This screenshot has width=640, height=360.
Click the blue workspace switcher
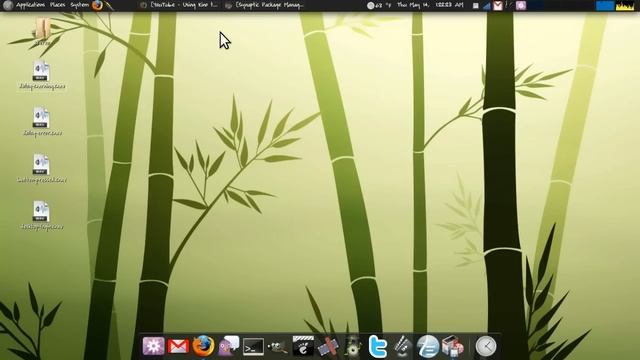[605, 6]
